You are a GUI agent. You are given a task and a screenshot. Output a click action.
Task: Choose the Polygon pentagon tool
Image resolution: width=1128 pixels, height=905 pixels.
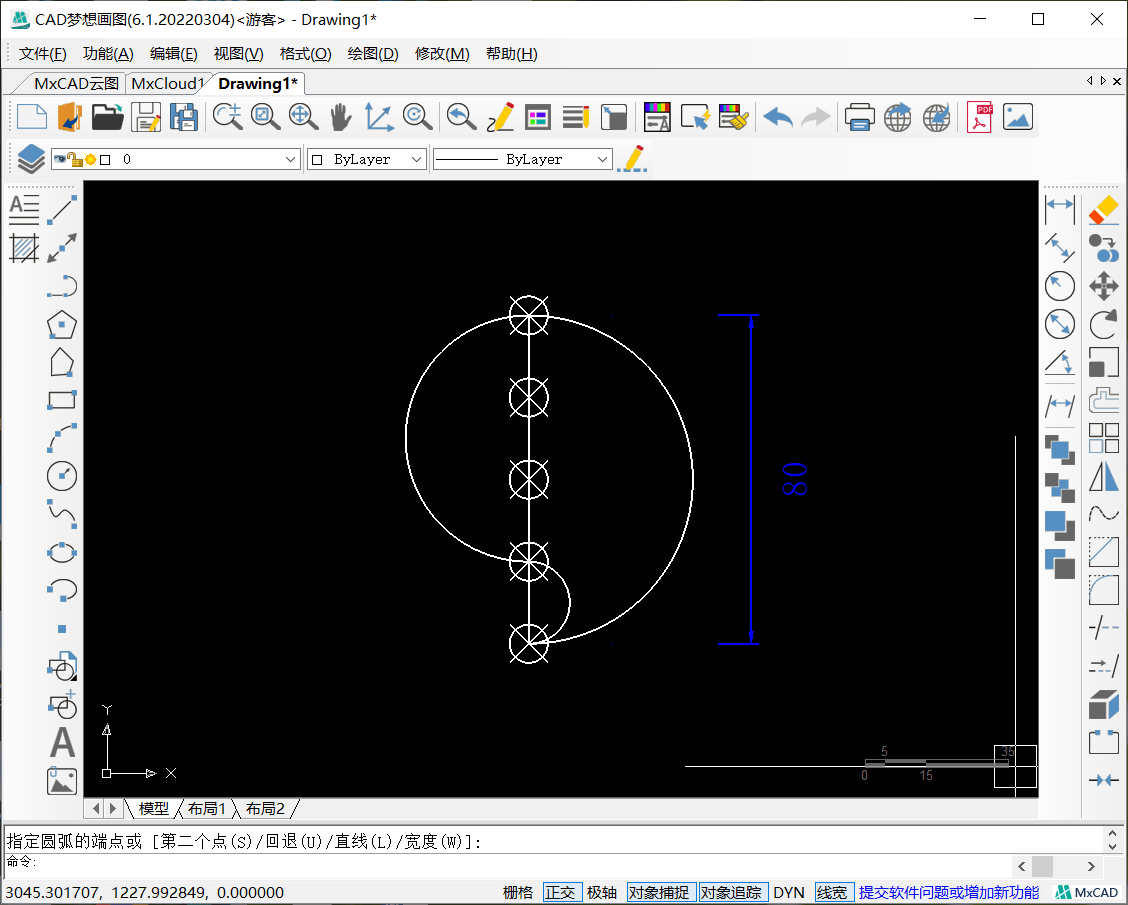(x=62, y=324)
